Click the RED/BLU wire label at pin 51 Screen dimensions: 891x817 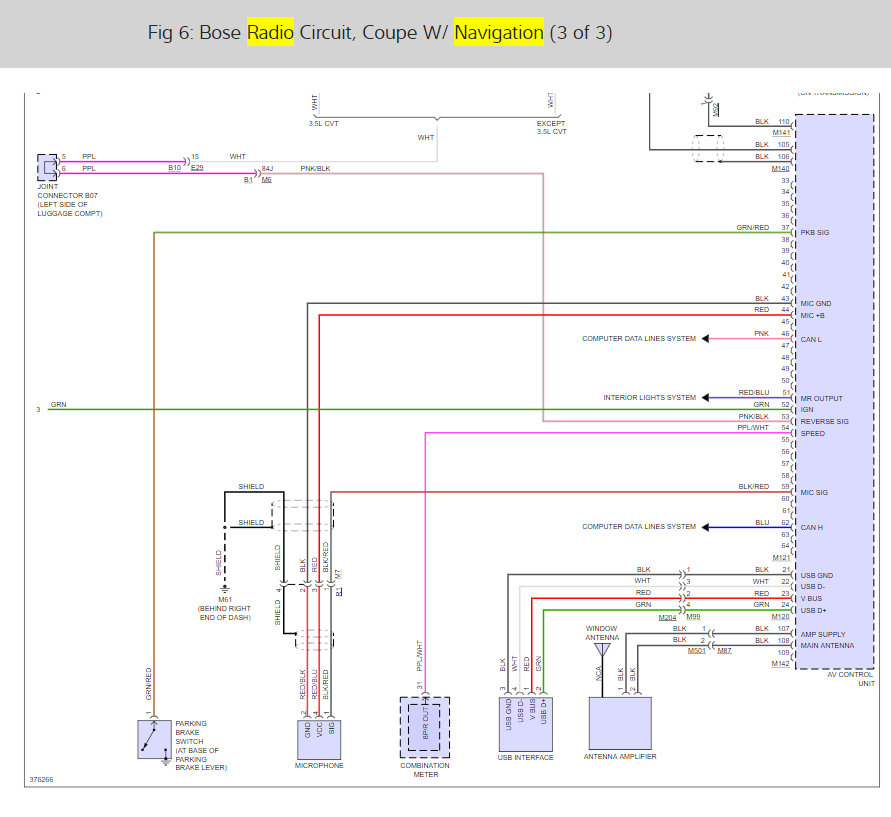click(x=753, y=393)
